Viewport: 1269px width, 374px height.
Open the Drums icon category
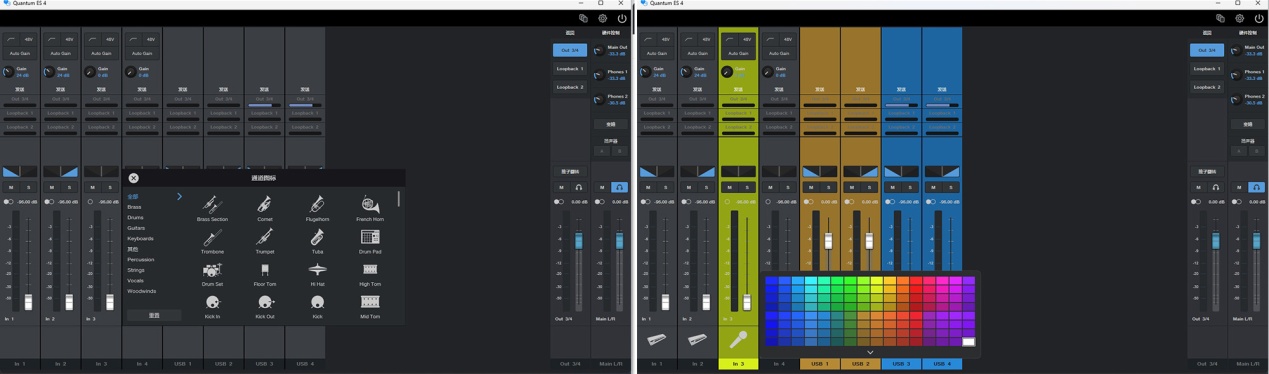[x=135, y=217]
